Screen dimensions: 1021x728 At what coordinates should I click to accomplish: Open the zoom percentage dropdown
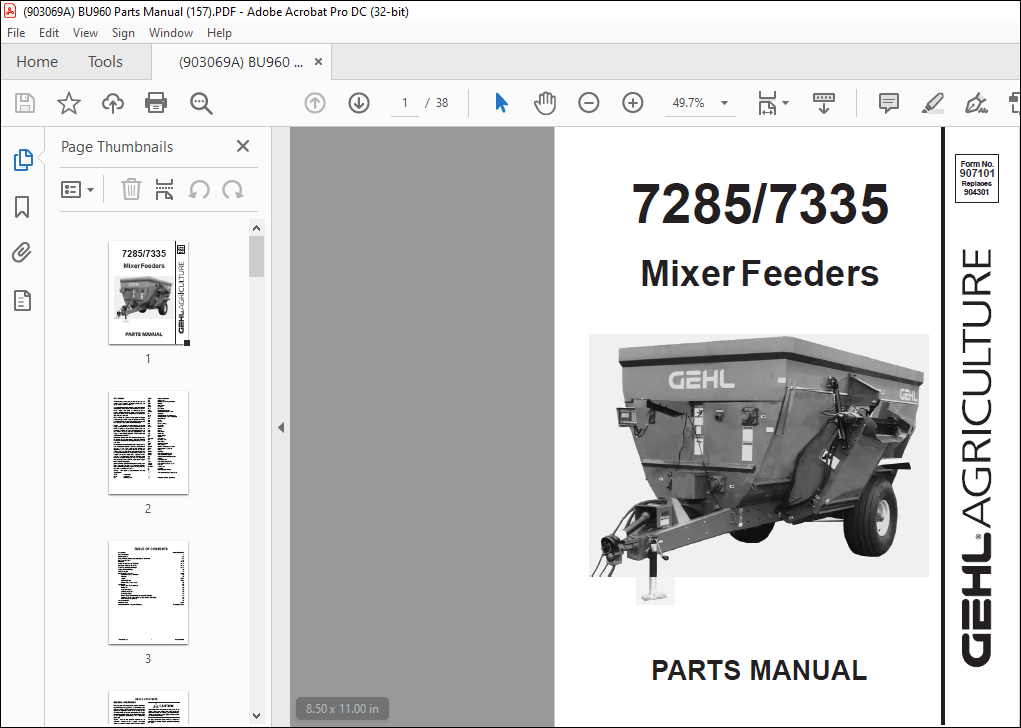pyautogui.click(x=724, y=103)
